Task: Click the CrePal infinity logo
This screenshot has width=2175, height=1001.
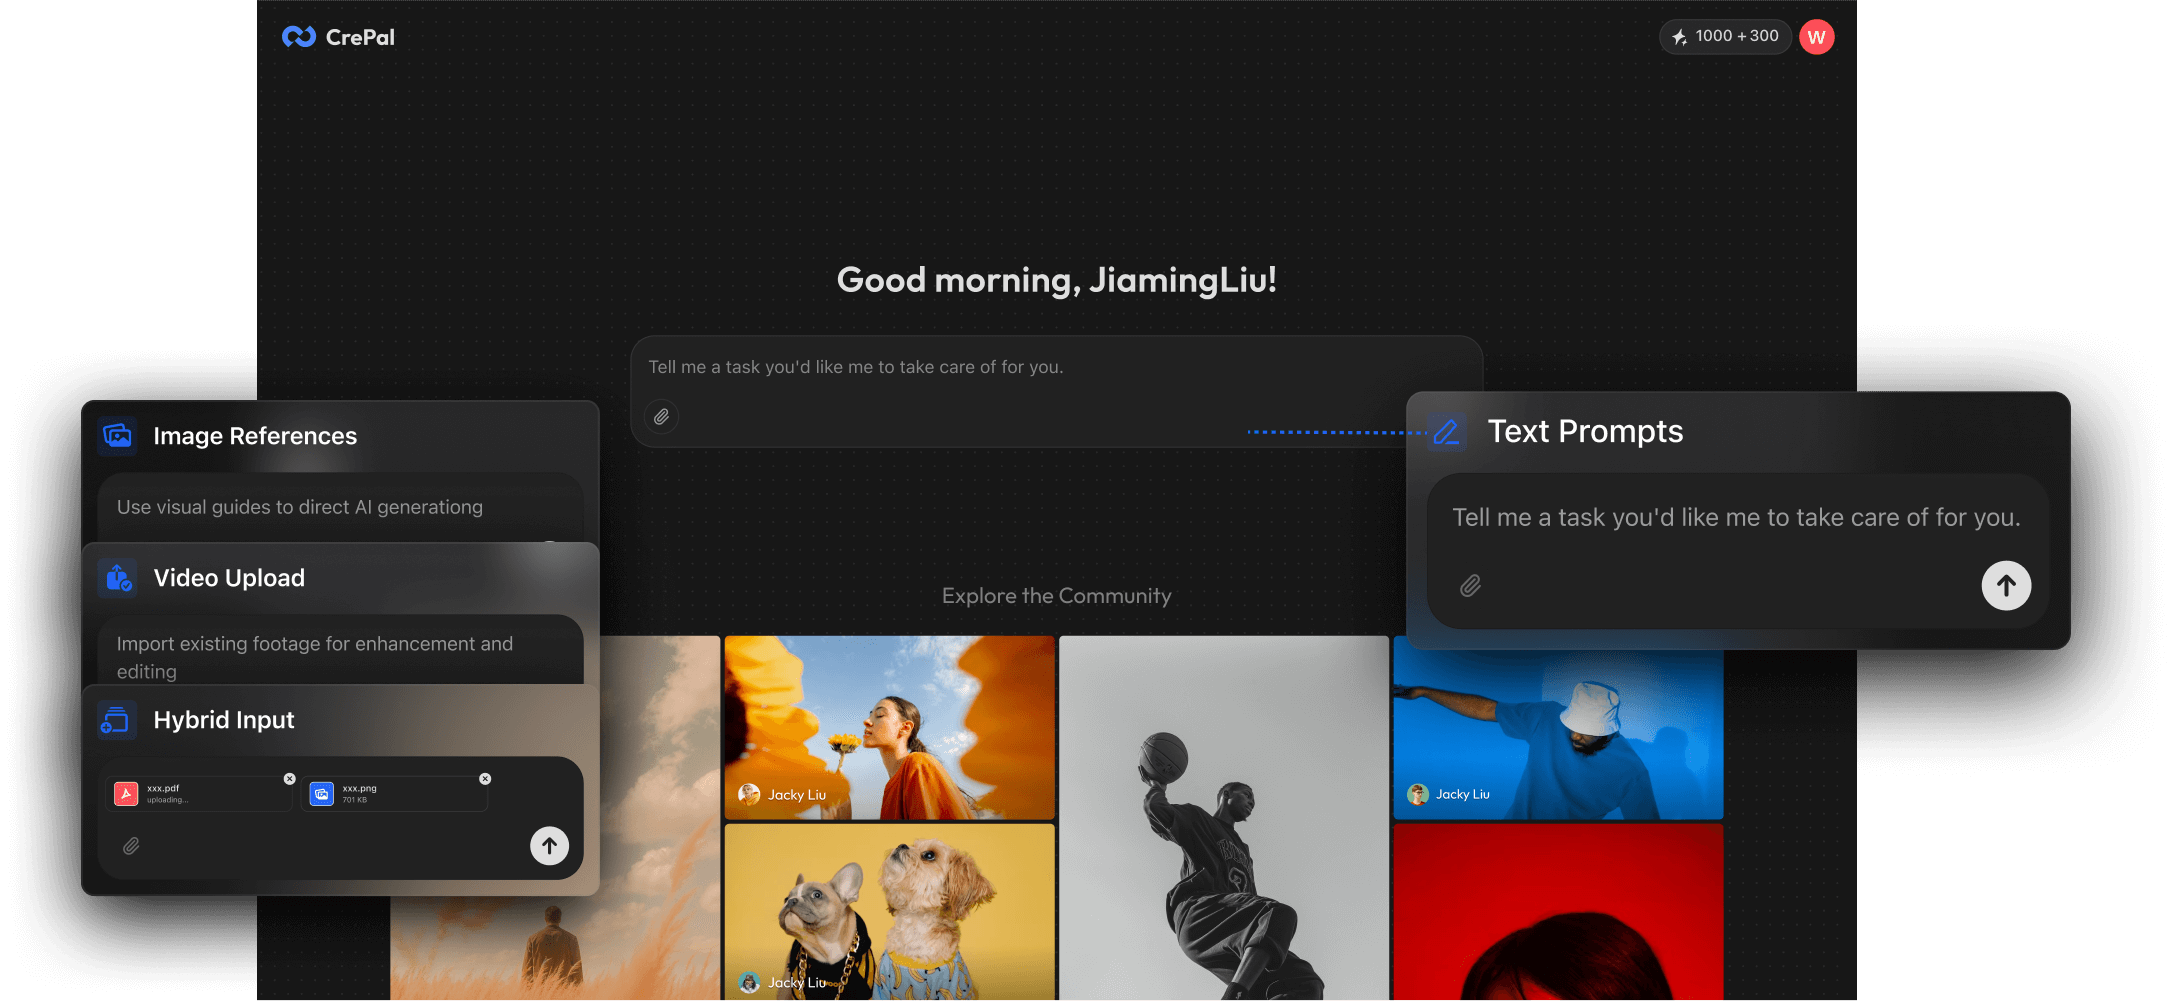Action: pos(299,37)
